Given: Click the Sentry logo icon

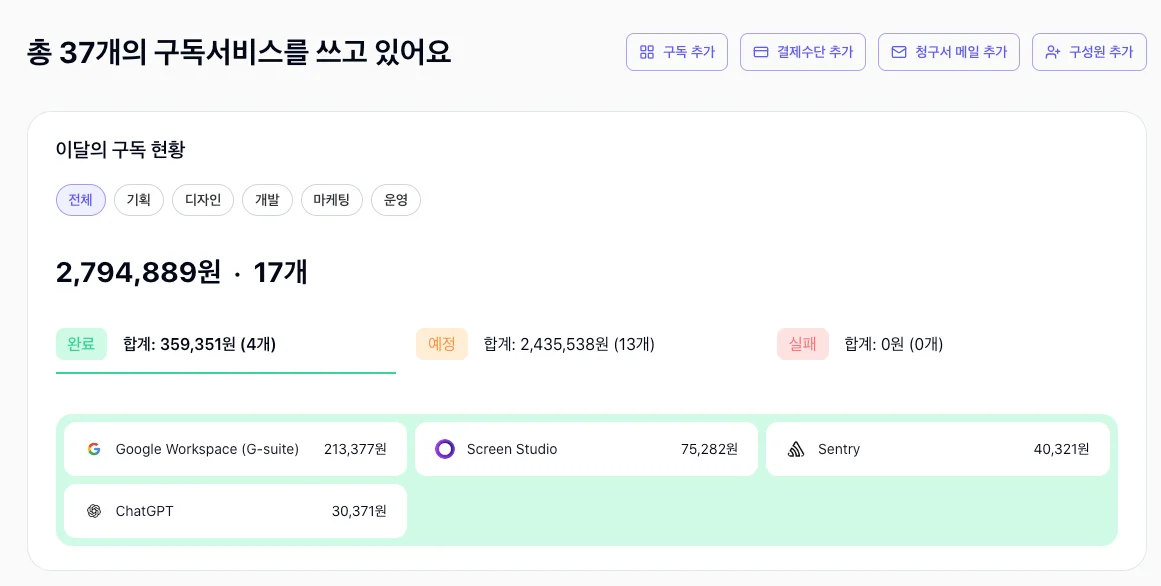Looking at the screenshot, I should (798, 449).
